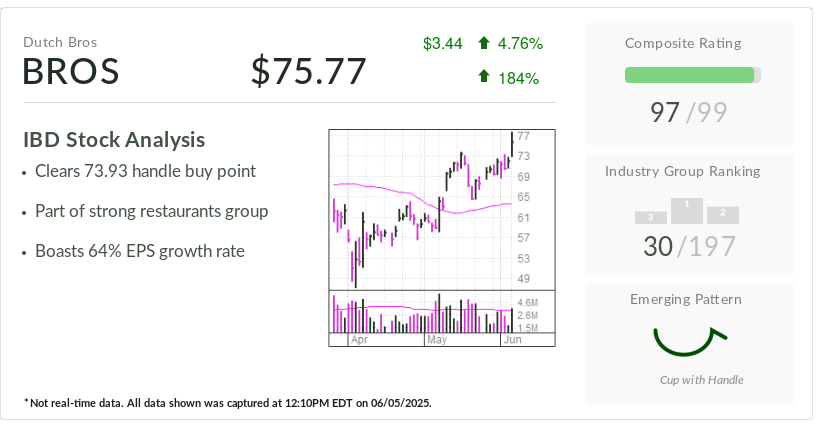Click the first-place podium block
This screenshot has height=430, width=816.
[x=687, y=209]
